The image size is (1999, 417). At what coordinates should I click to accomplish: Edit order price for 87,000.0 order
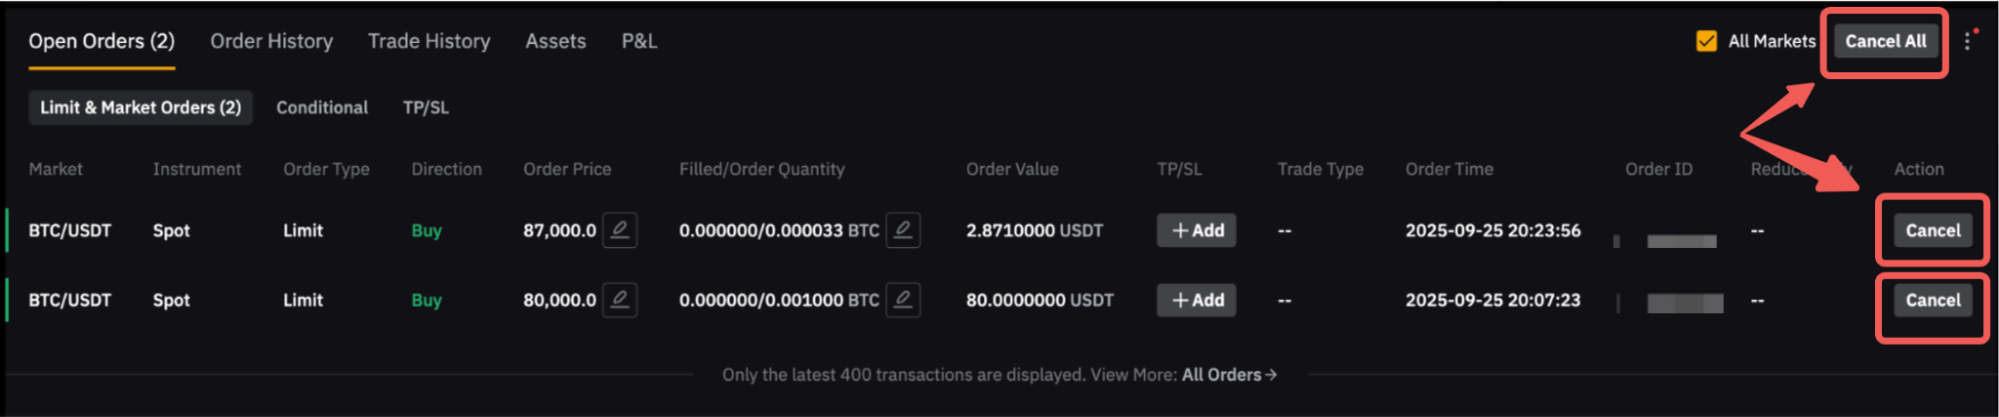[x=620, y=230]
